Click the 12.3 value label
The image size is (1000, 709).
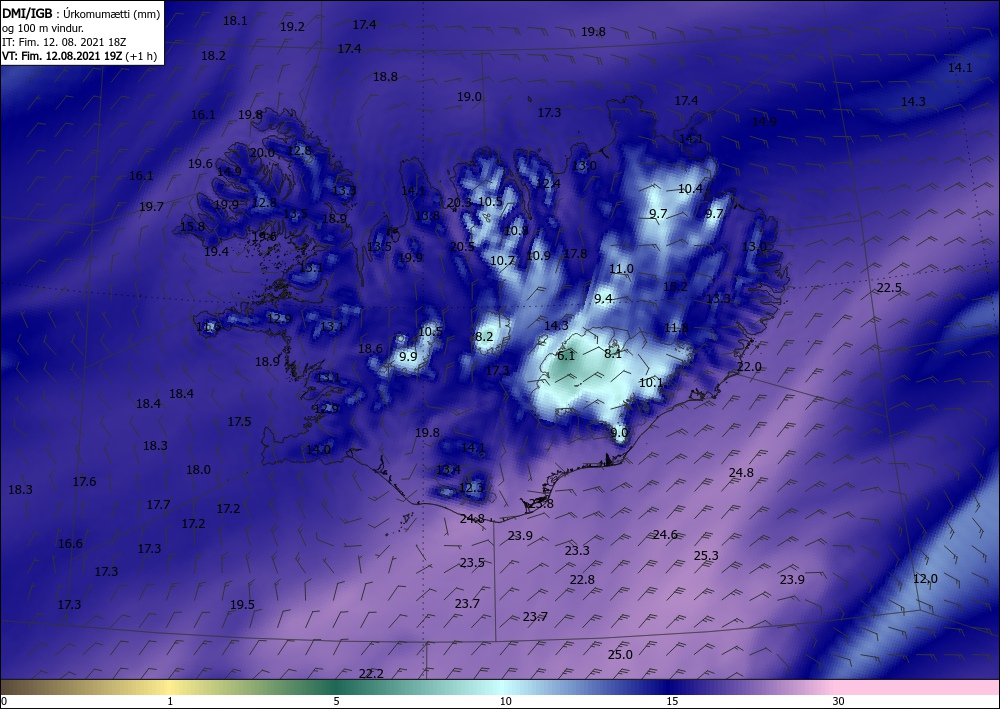coord(471,488)
